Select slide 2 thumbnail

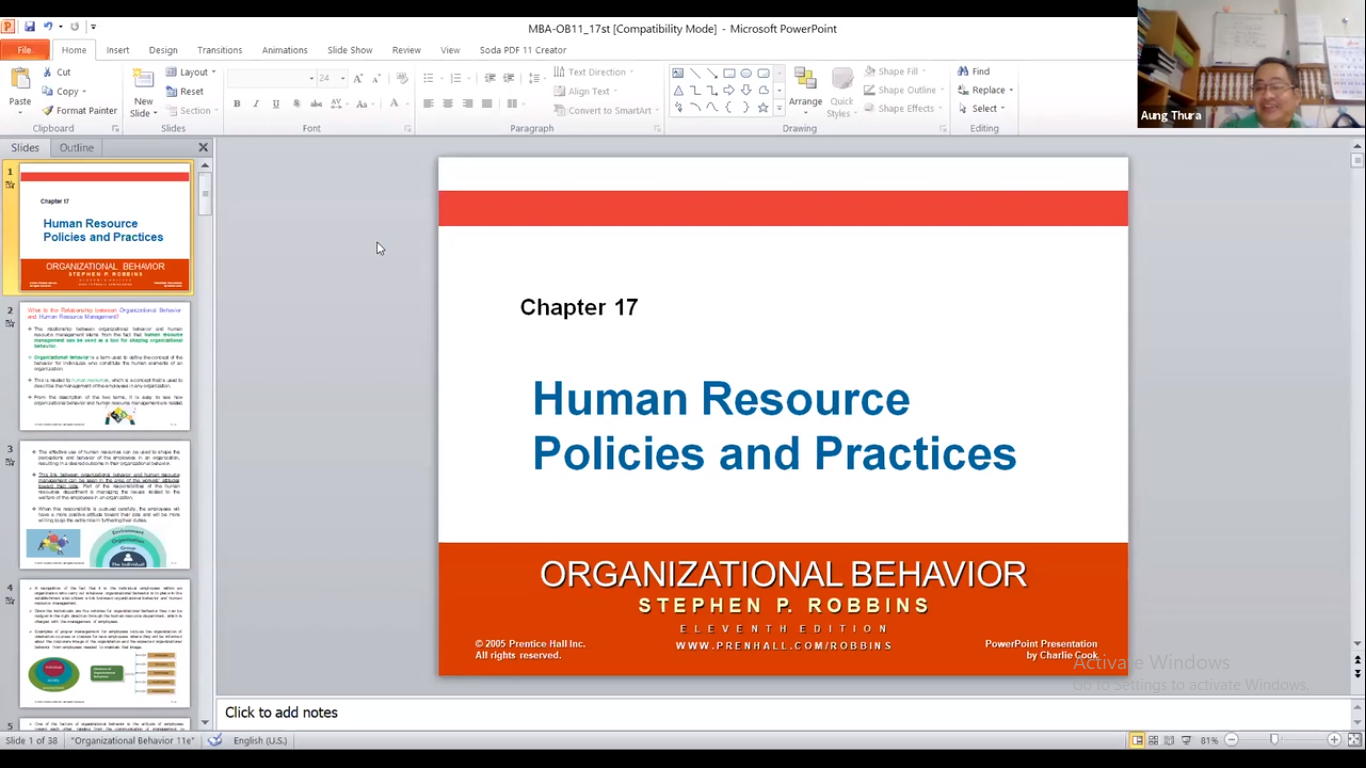click(x=104, y=366)
